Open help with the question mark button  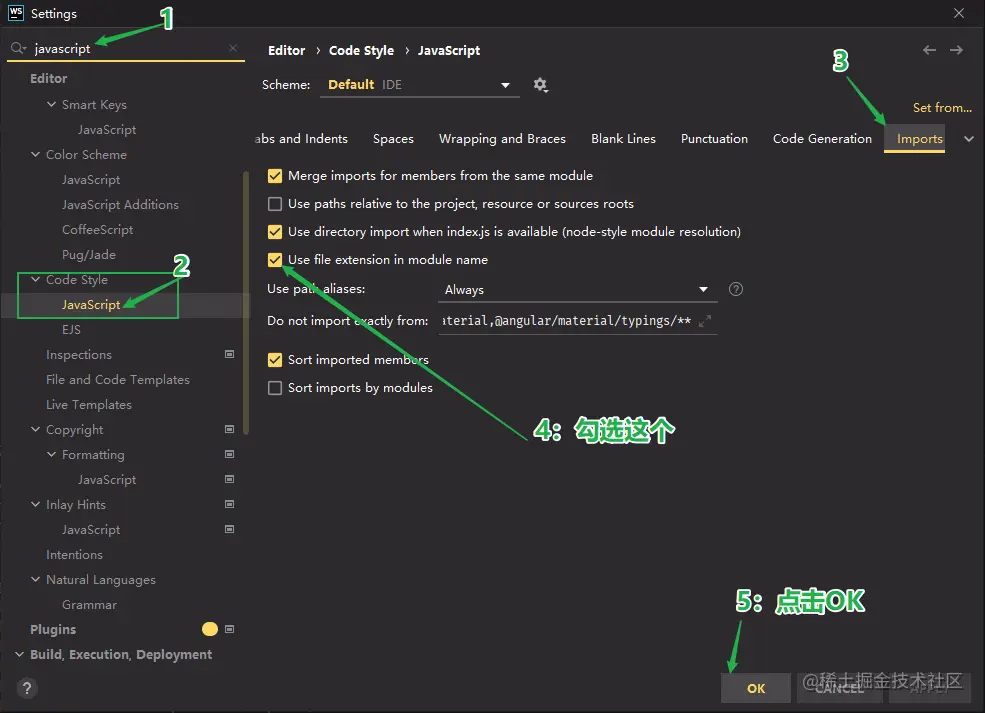point(27,689)
